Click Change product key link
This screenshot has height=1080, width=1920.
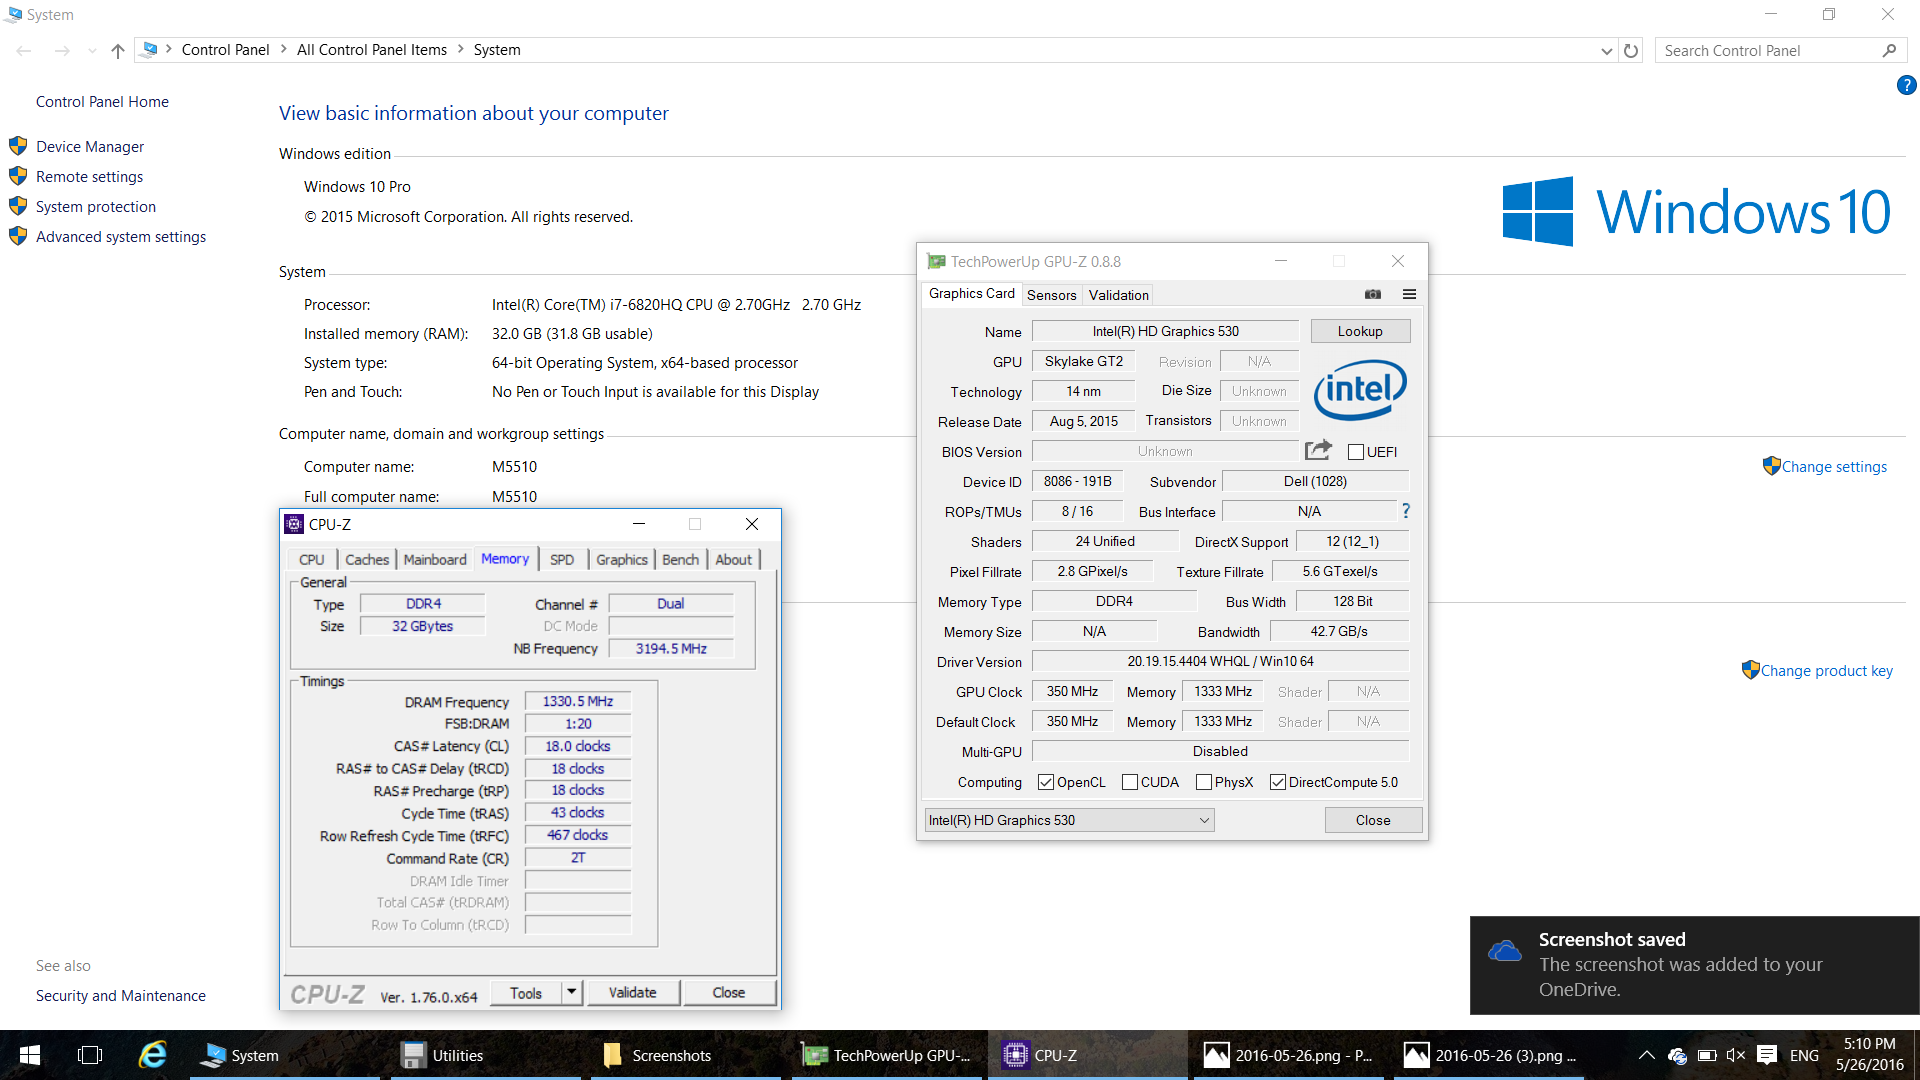pos(1826,670)
